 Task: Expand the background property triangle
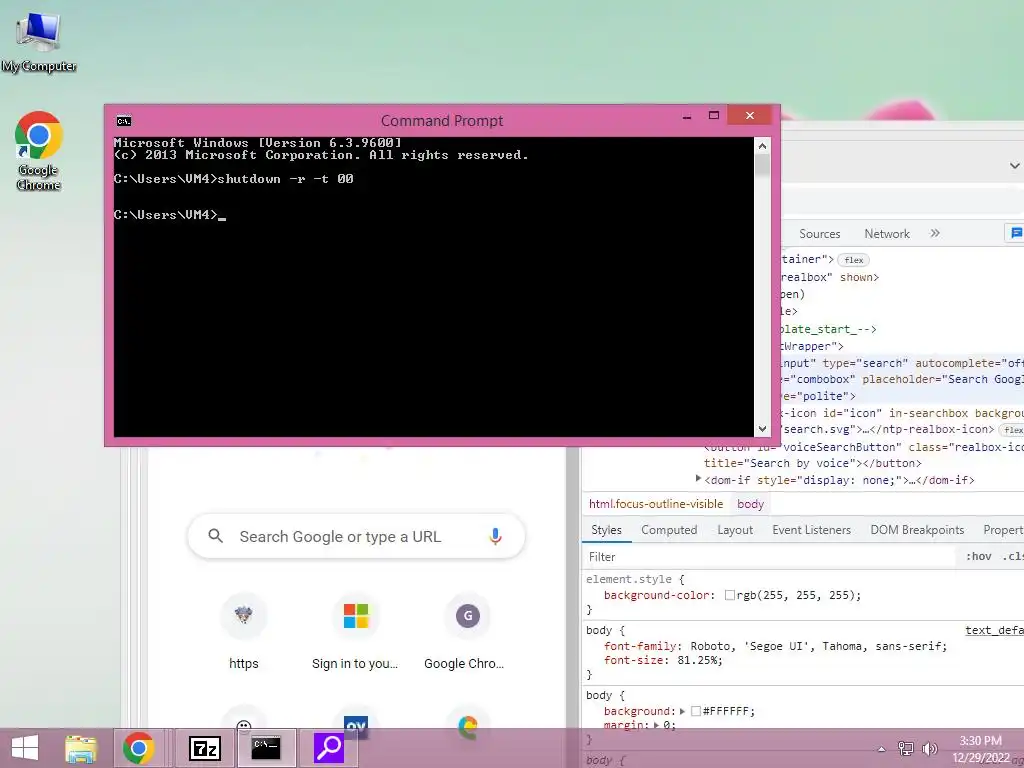[682, 711]
